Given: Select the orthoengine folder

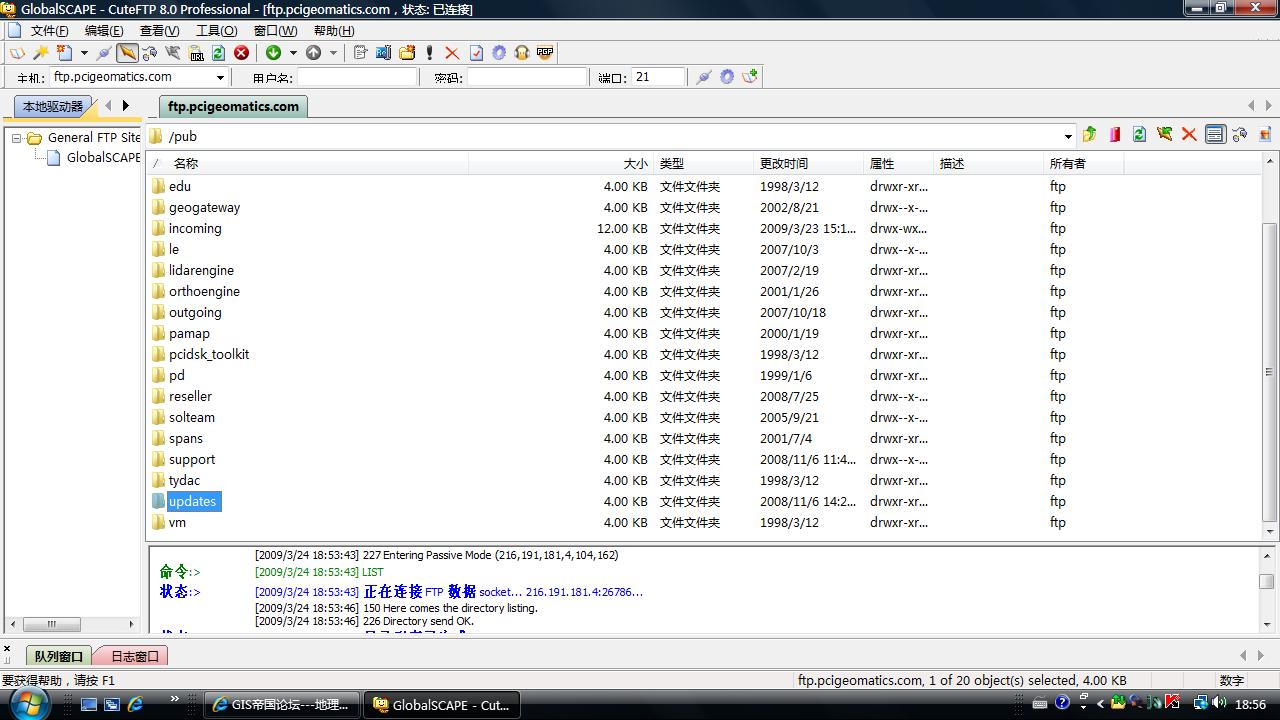Looking at the screenshot, I should 204,291.
